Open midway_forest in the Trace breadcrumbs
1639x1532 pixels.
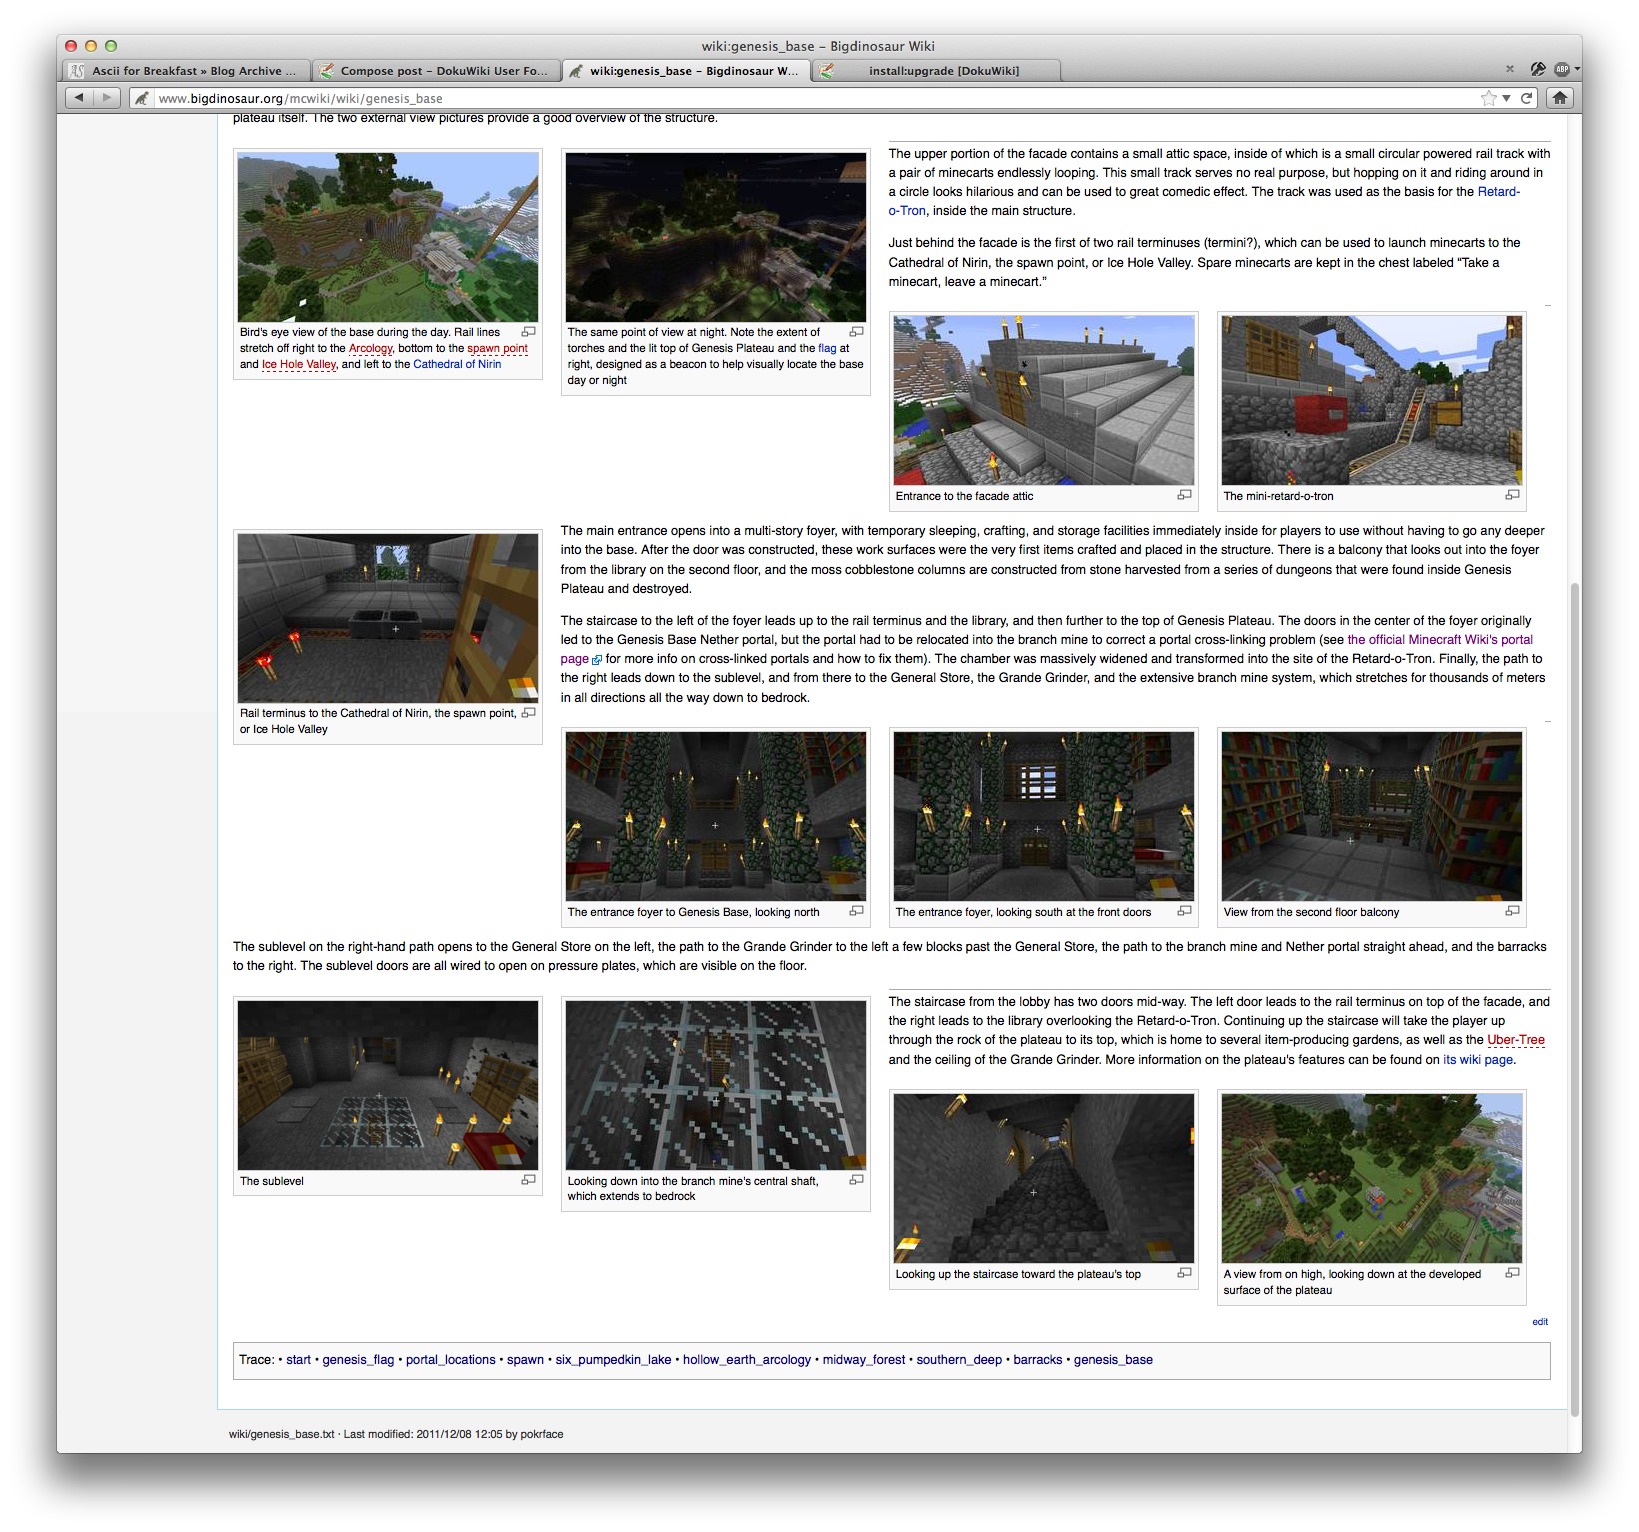pyautogui.click(x=864, y=1360)
